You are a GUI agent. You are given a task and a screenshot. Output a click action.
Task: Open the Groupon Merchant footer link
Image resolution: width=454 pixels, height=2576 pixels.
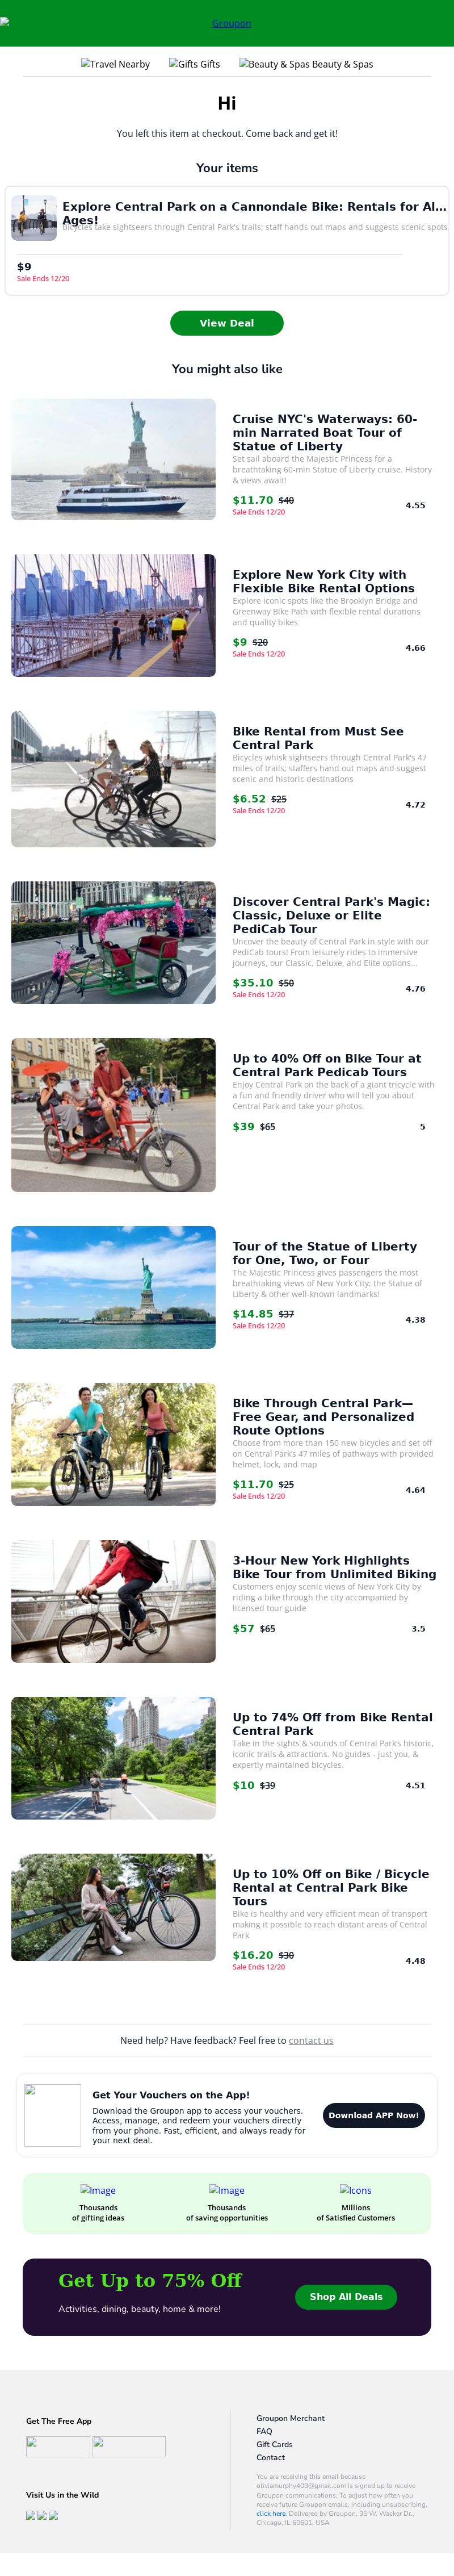[290, 2418]
